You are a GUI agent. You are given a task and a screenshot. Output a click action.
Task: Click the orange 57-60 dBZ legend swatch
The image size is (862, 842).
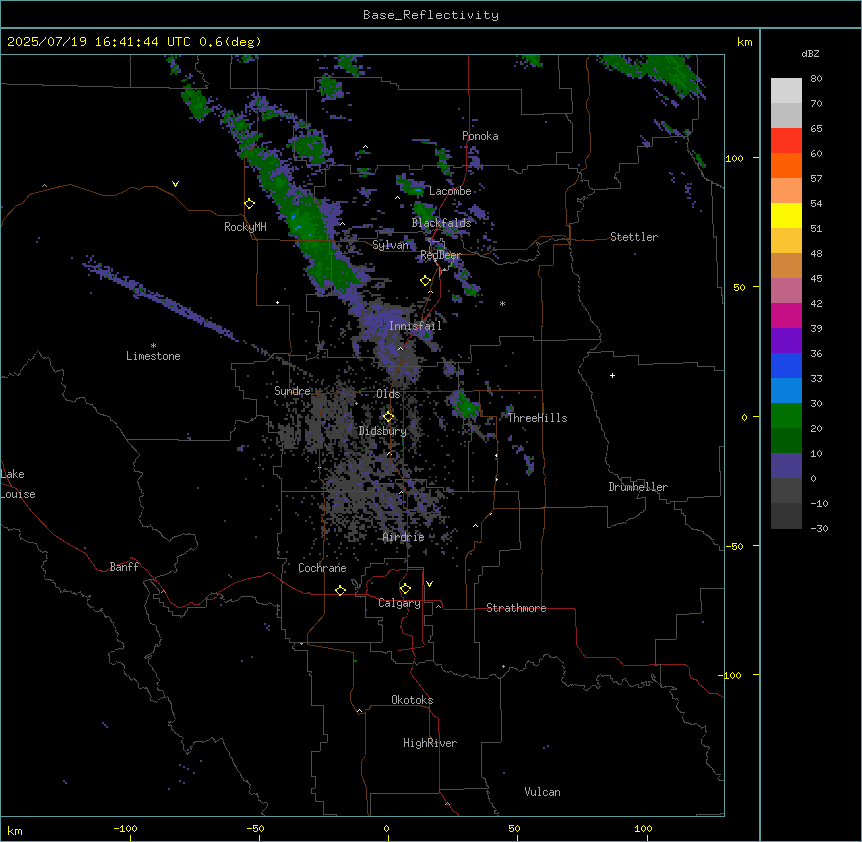[786, 165]
